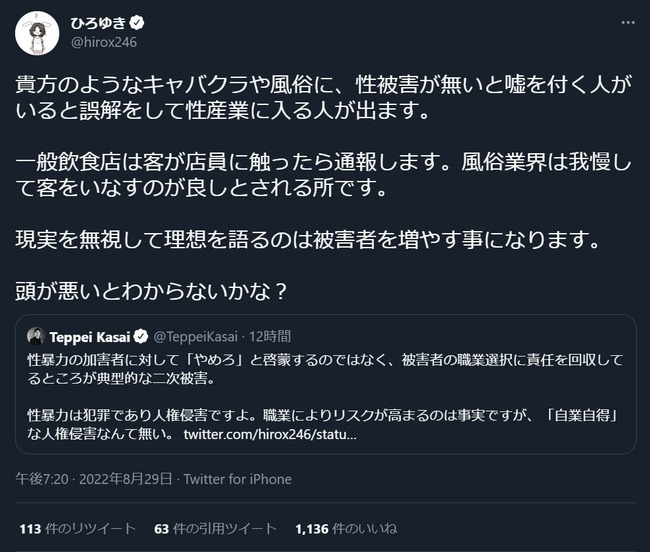This screenshot has width=650, height=552.
Task: View the 1,136 件のいいね list
Action: [x=346, y=529]
